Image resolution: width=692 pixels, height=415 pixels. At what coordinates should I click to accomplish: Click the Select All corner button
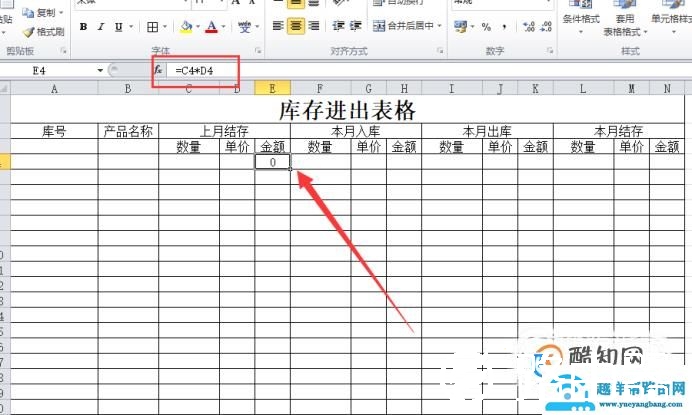pos(4,89)
